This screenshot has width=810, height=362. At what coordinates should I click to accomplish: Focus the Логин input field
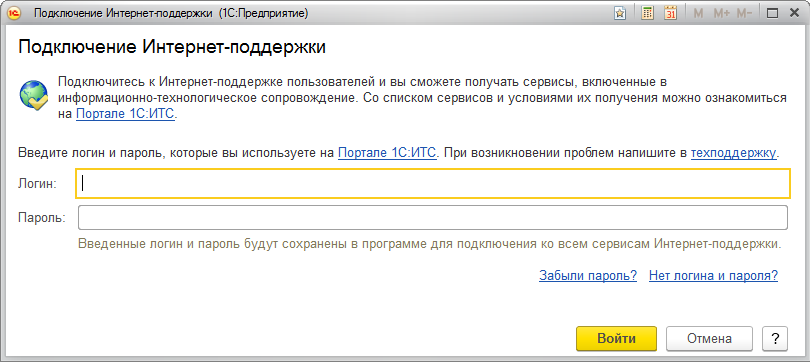pos(433,184)
